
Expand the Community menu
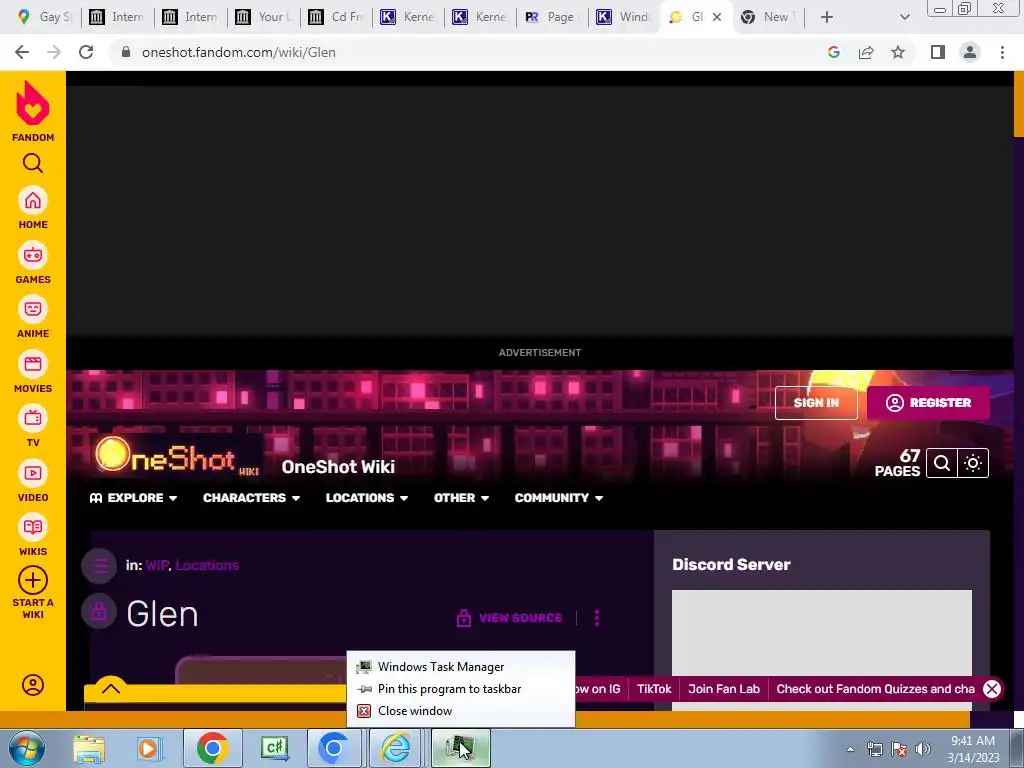(559, 498)
